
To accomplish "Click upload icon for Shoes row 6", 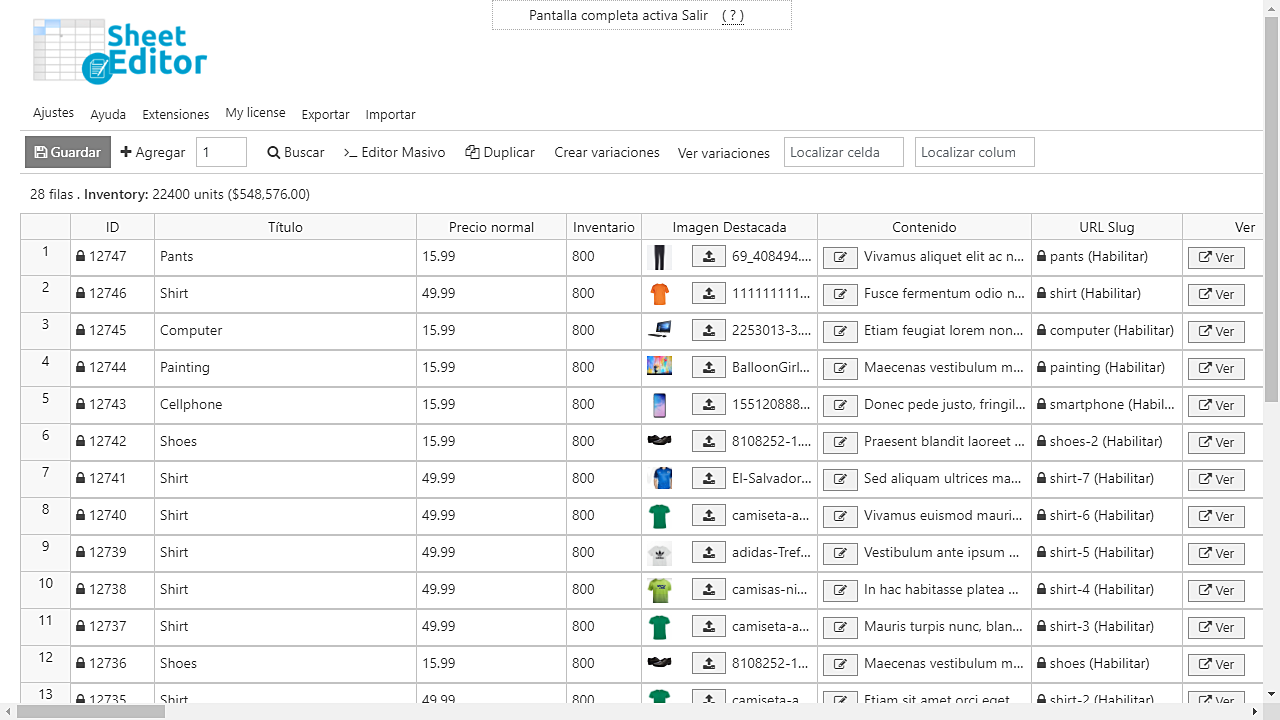I will point(708,442).
